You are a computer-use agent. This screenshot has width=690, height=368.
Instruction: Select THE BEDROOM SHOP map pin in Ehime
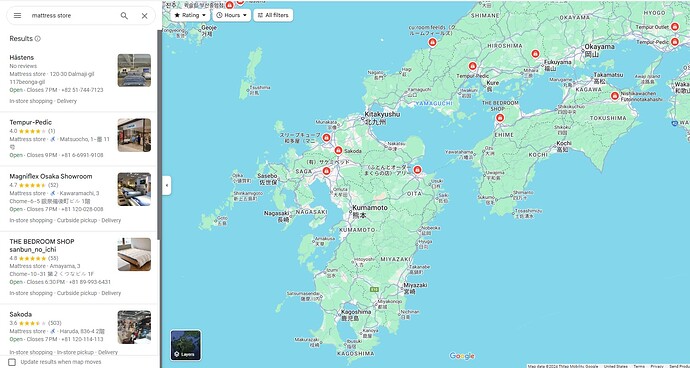click(x=499, y=118)
